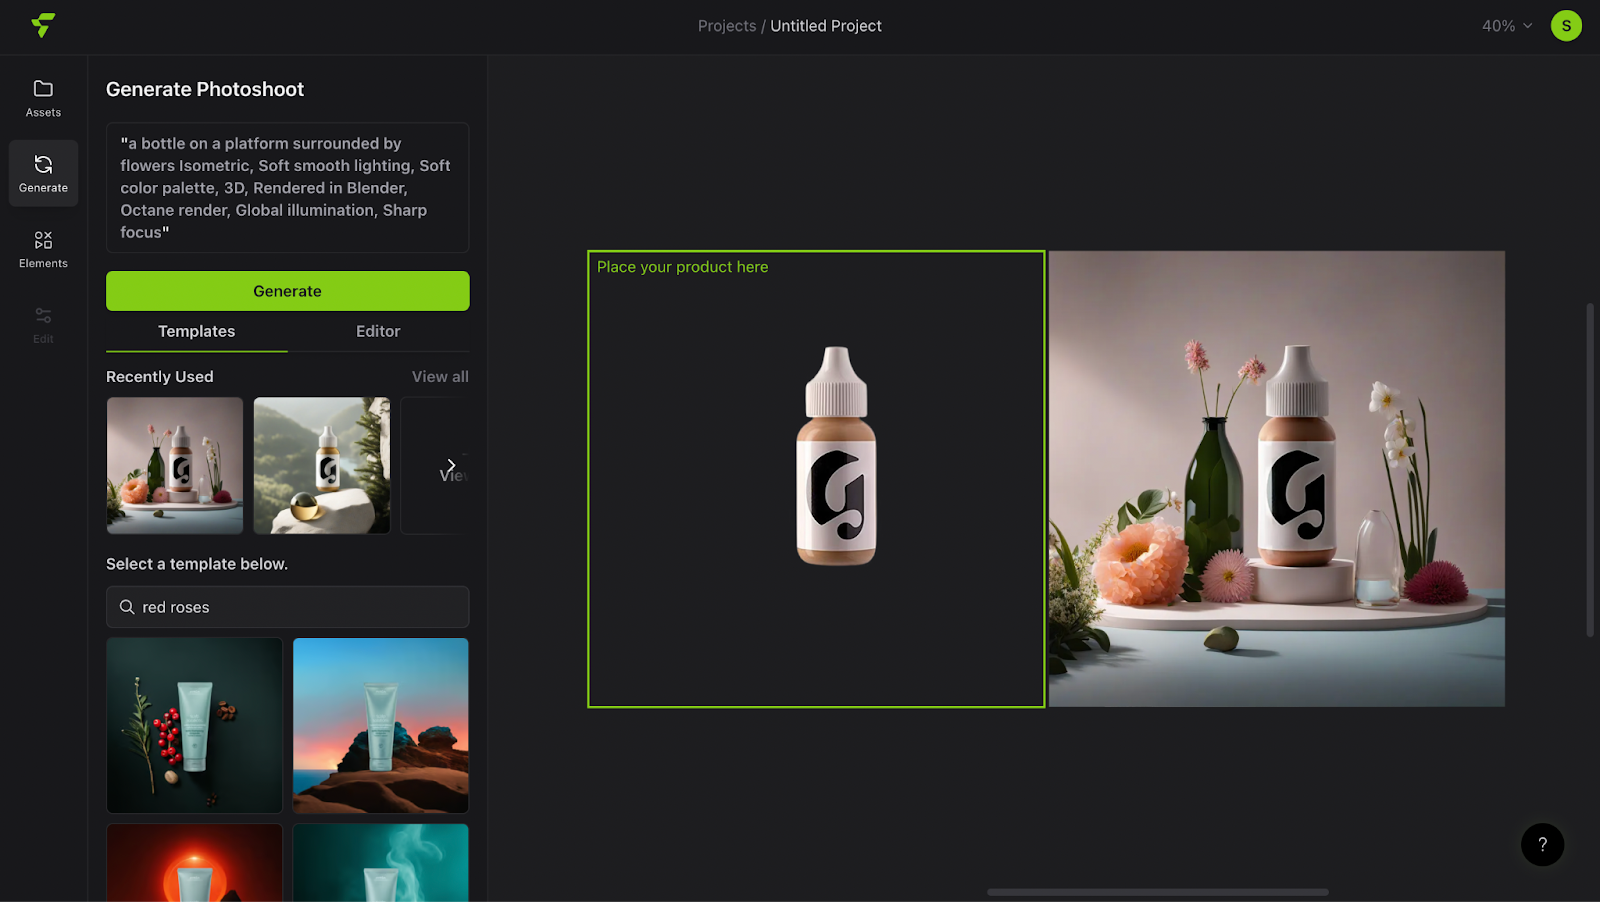The width and height of the screenshot is (1600, 902).
Task: Click the red roses search field
Action: click(x=288, y=607)
